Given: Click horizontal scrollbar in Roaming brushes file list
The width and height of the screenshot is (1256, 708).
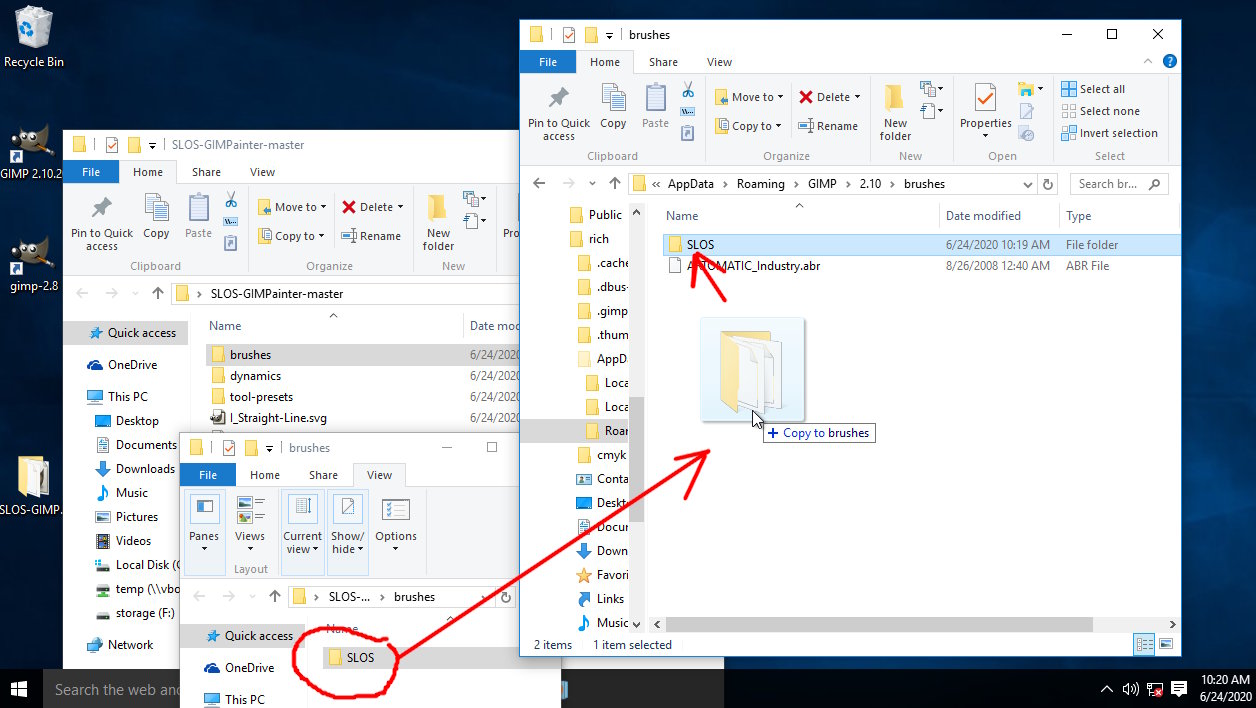Looking at the screenshot, I should 878,624.
